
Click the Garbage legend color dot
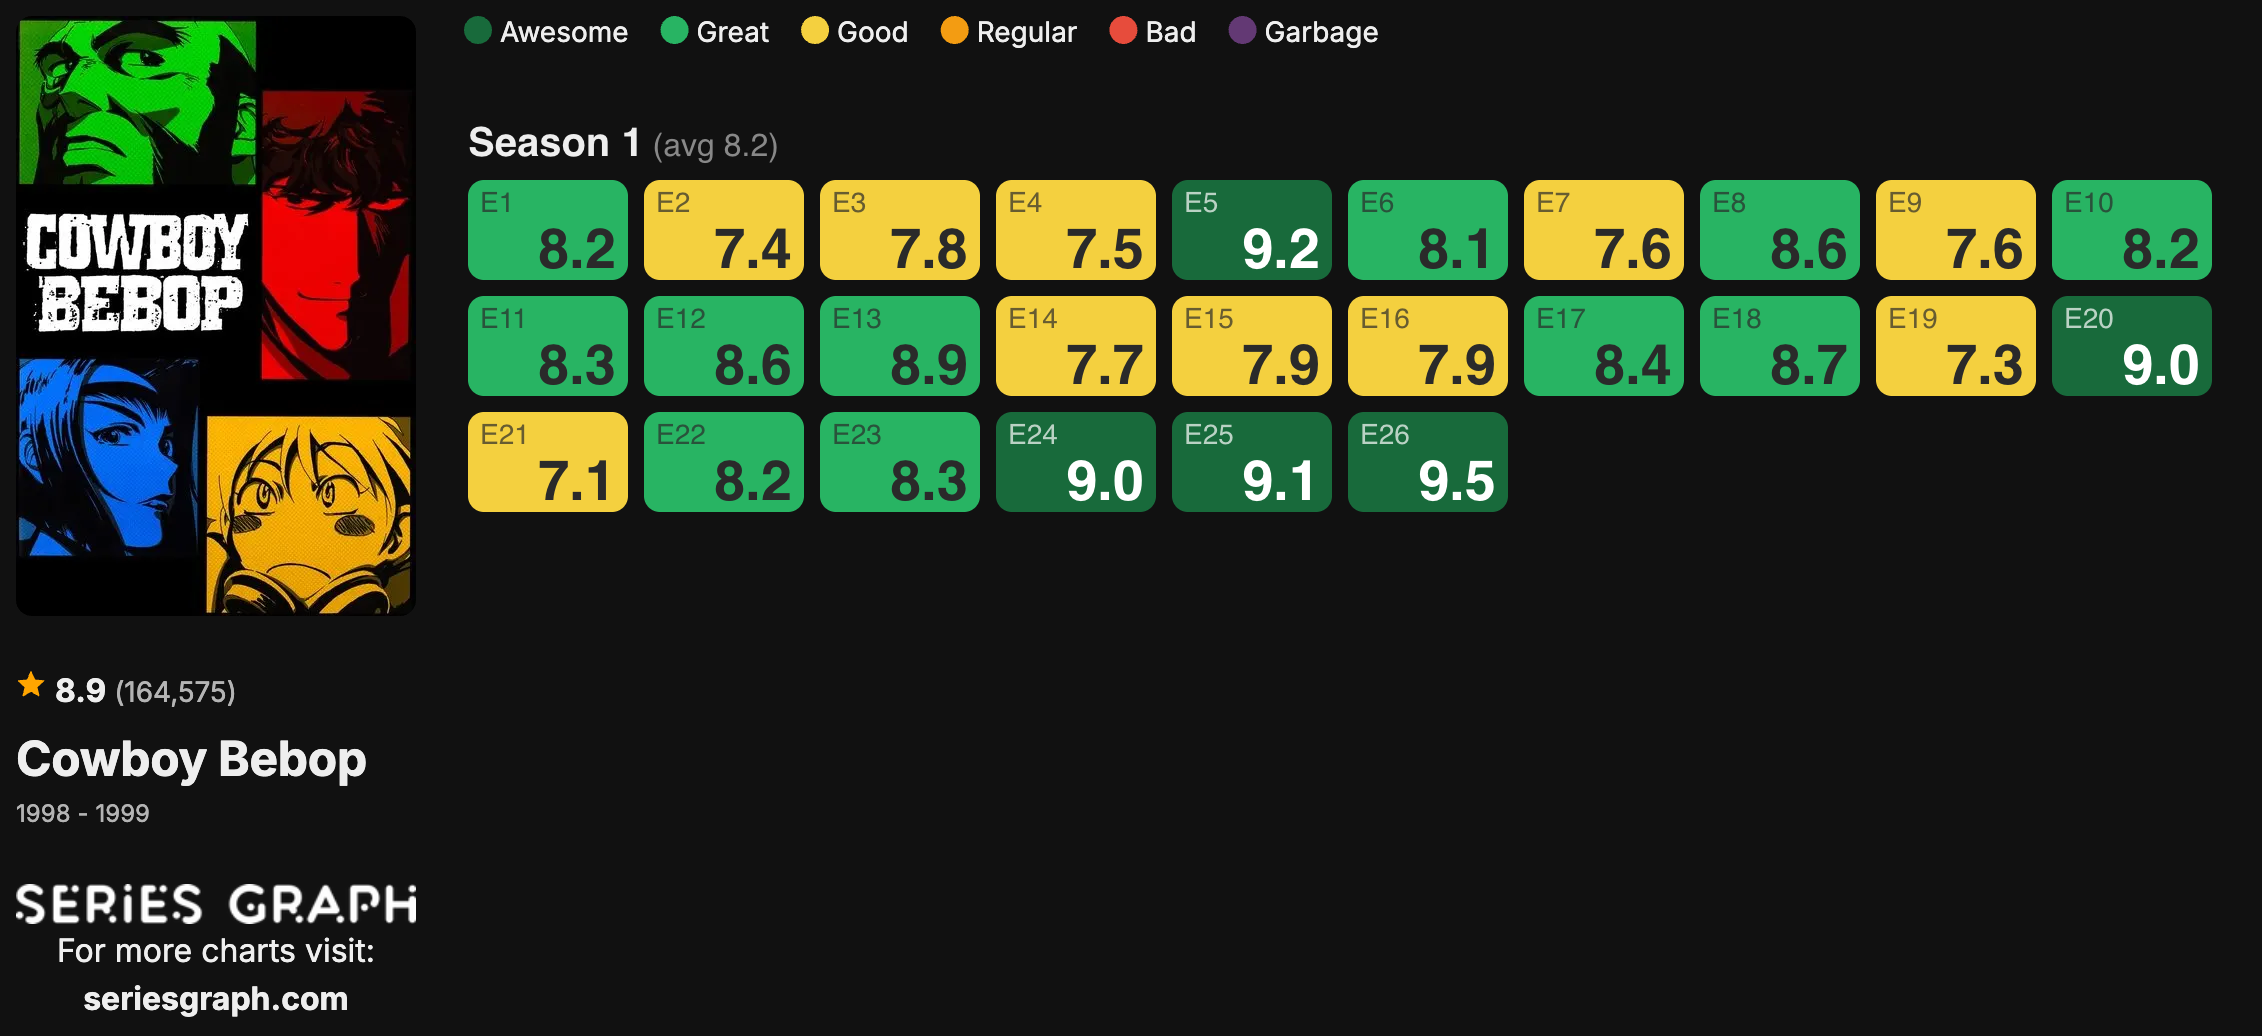pyautogui.click(x=1243, y=31)
